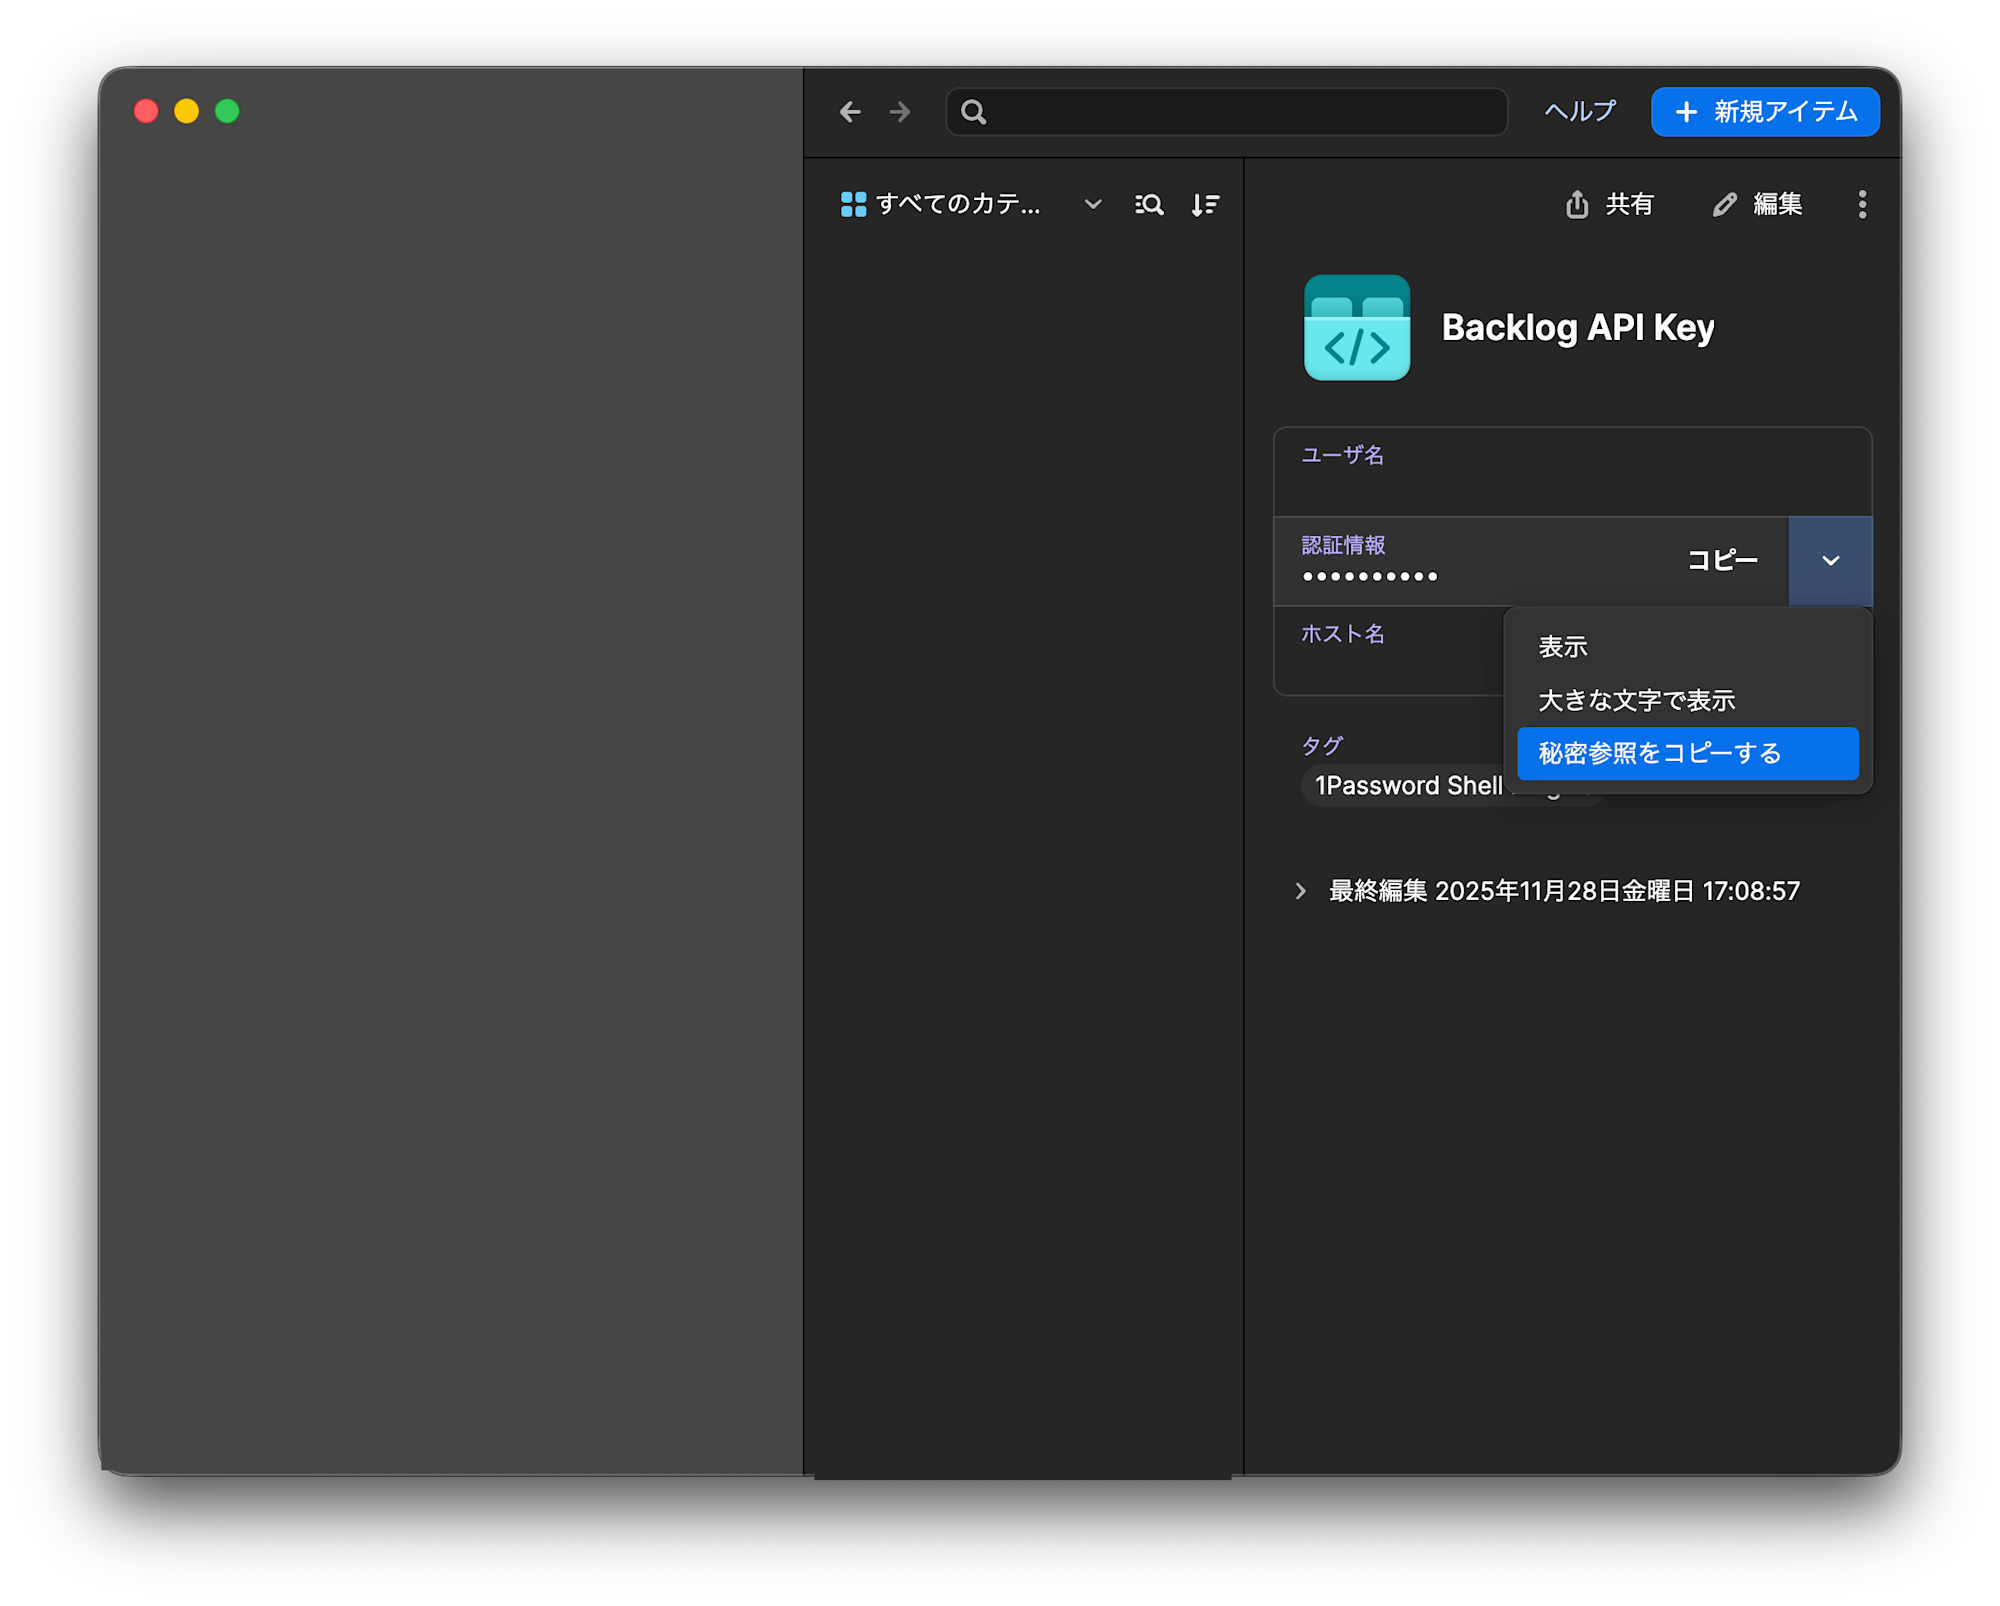Navigate forward using the right arrow

pos(899,112)
